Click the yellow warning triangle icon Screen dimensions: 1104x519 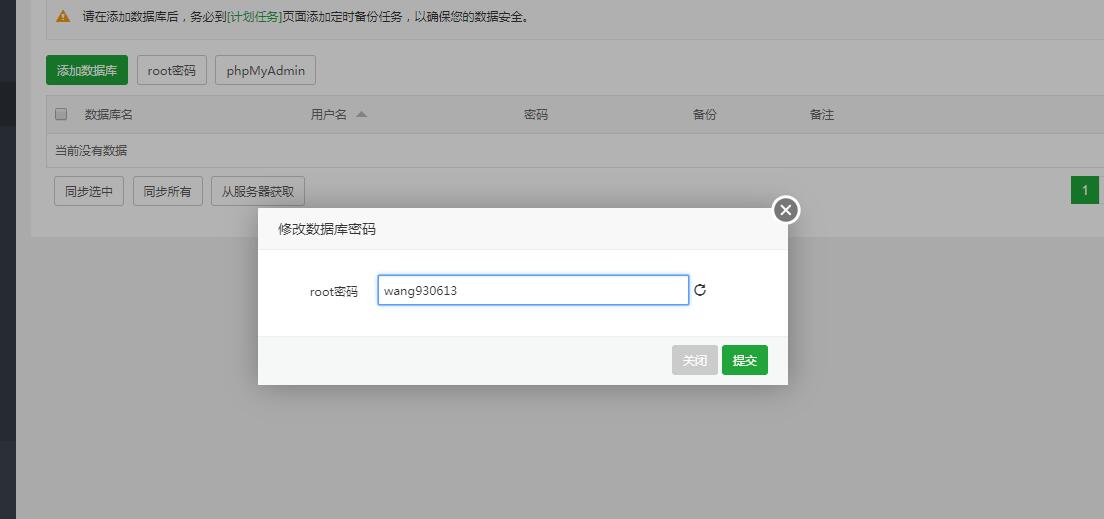(x=63, y=17)
